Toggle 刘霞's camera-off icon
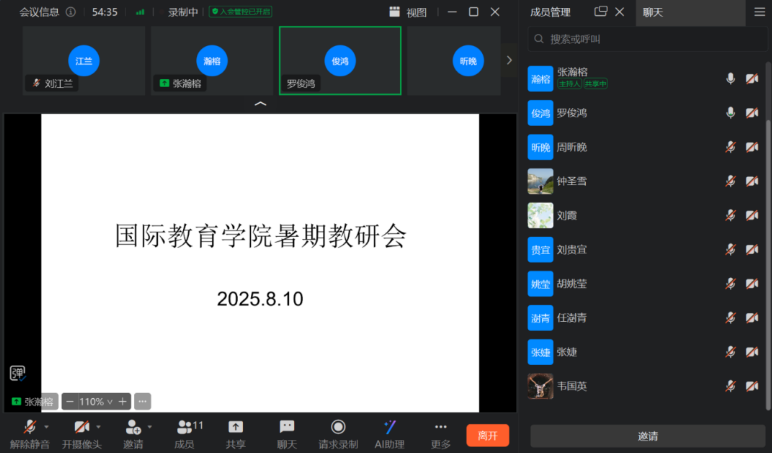Image resolution: width=772 pixels, height=453 pixels. pyautogui.click(x=752, y=215)
